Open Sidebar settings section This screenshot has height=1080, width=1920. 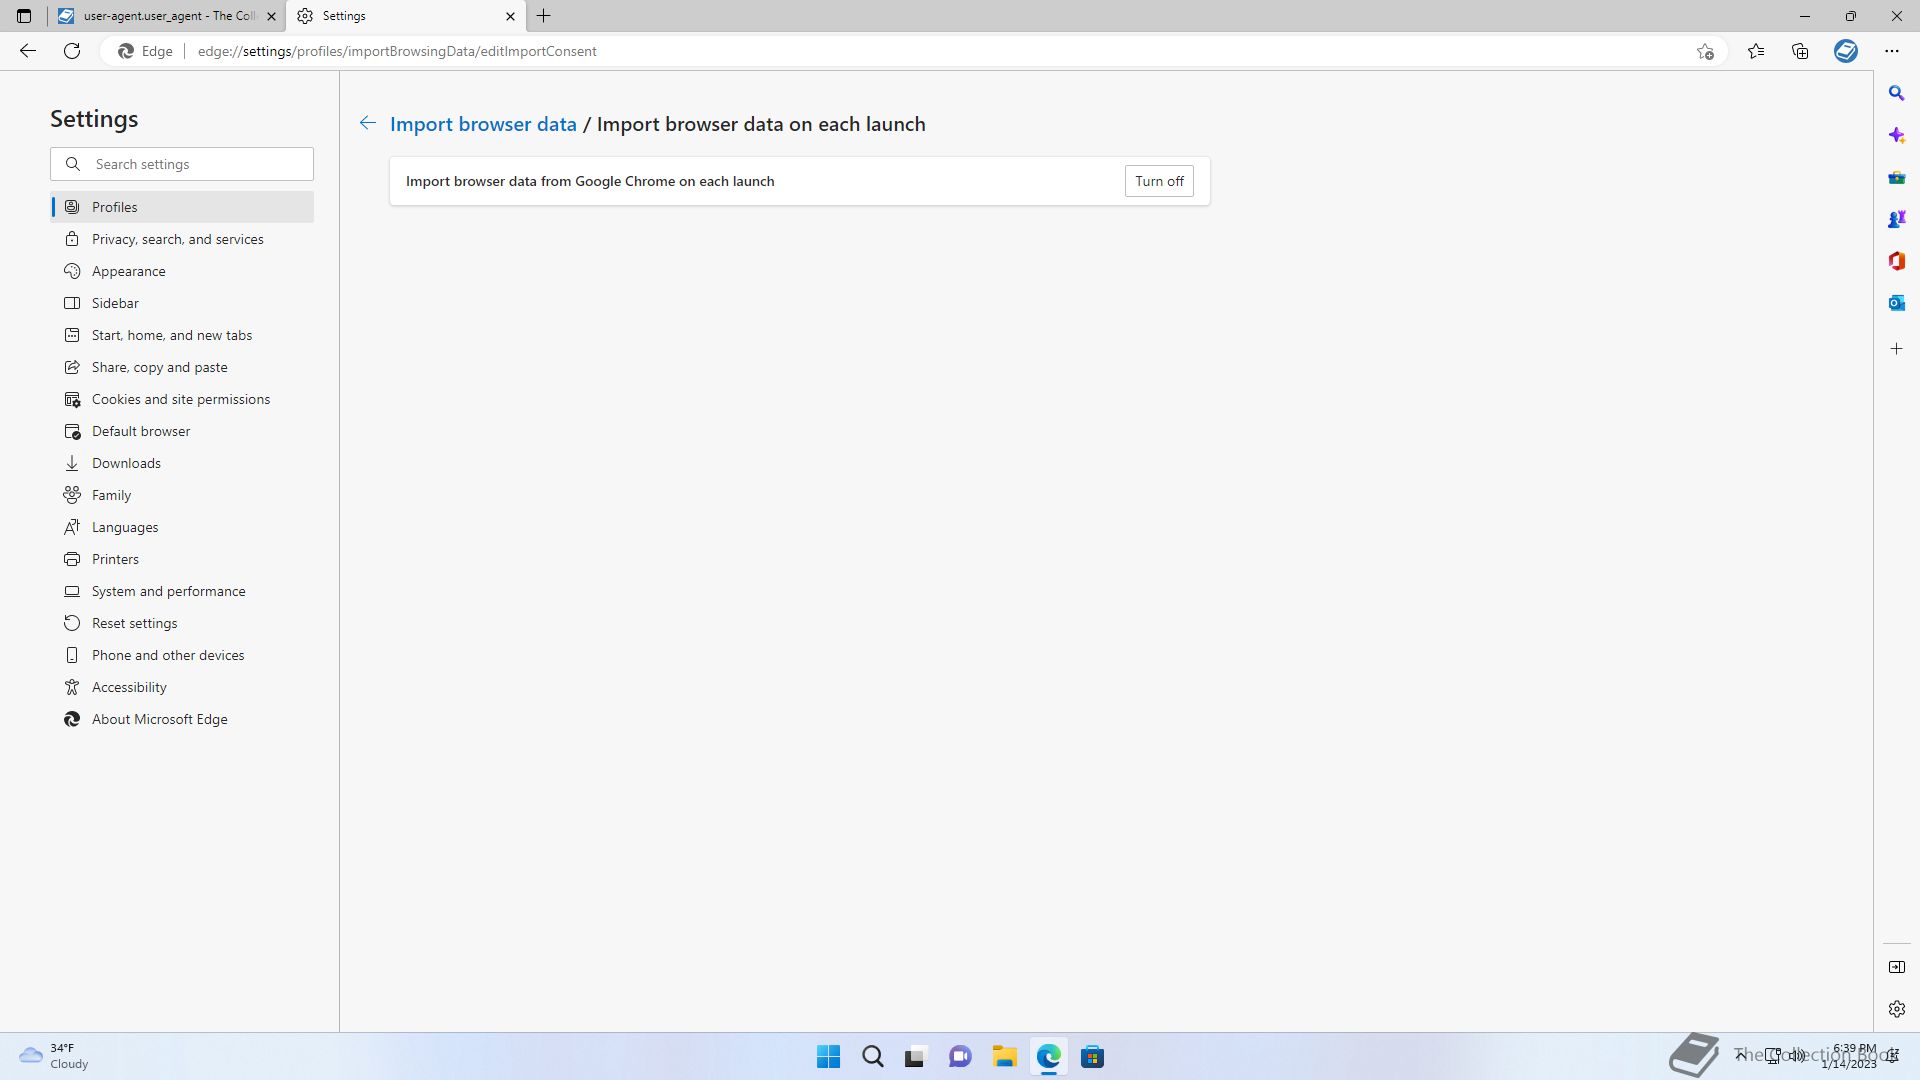coord(182,303)
